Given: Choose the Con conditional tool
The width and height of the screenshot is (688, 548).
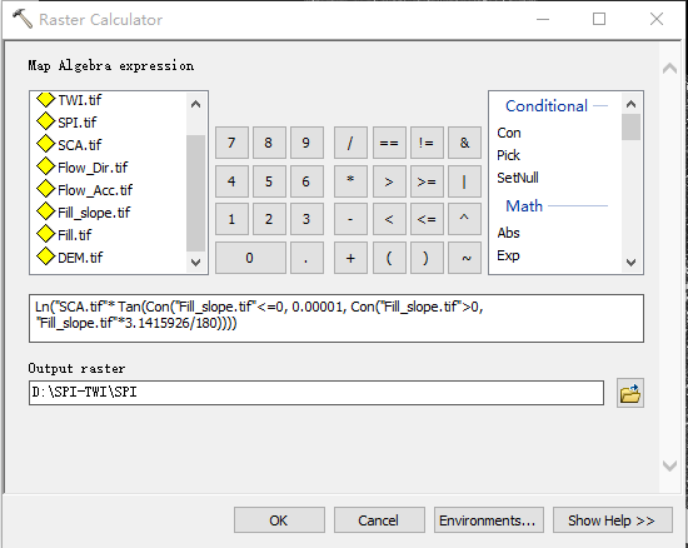Looking at the screenshot, I should point(509,133).
